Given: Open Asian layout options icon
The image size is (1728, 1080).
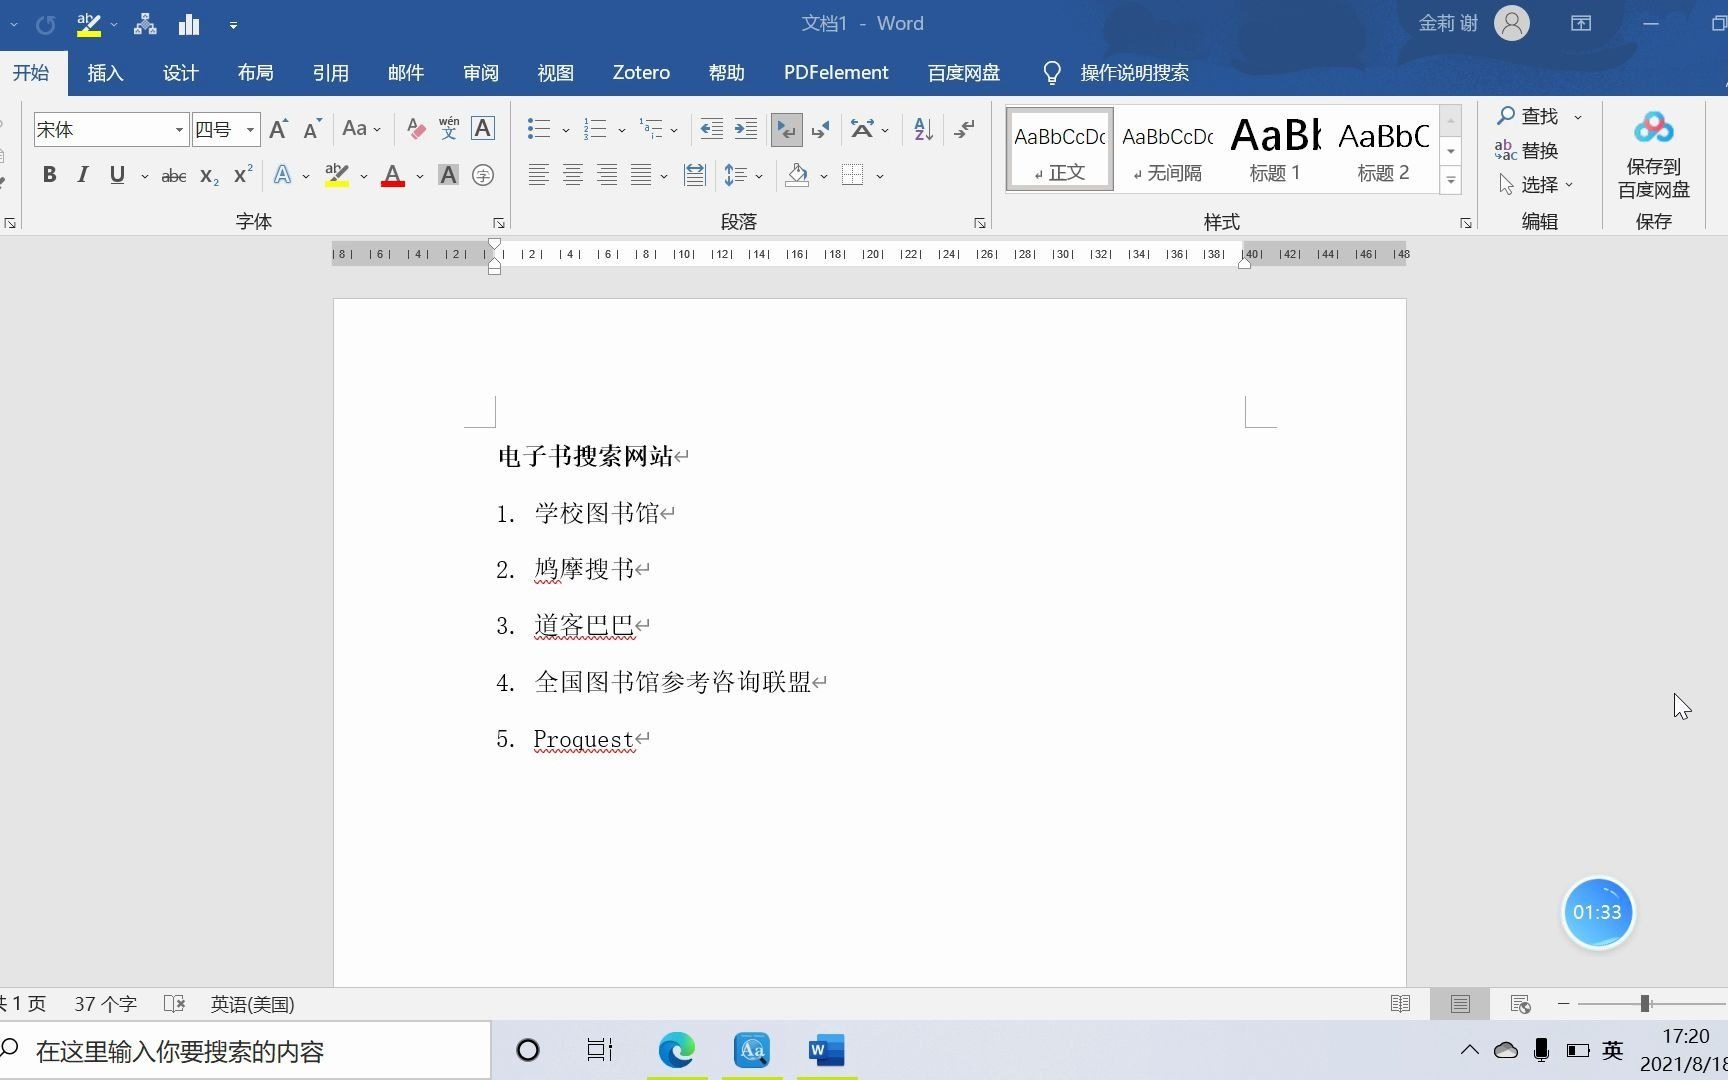Looking at the screenshot, I should point(862,129).
